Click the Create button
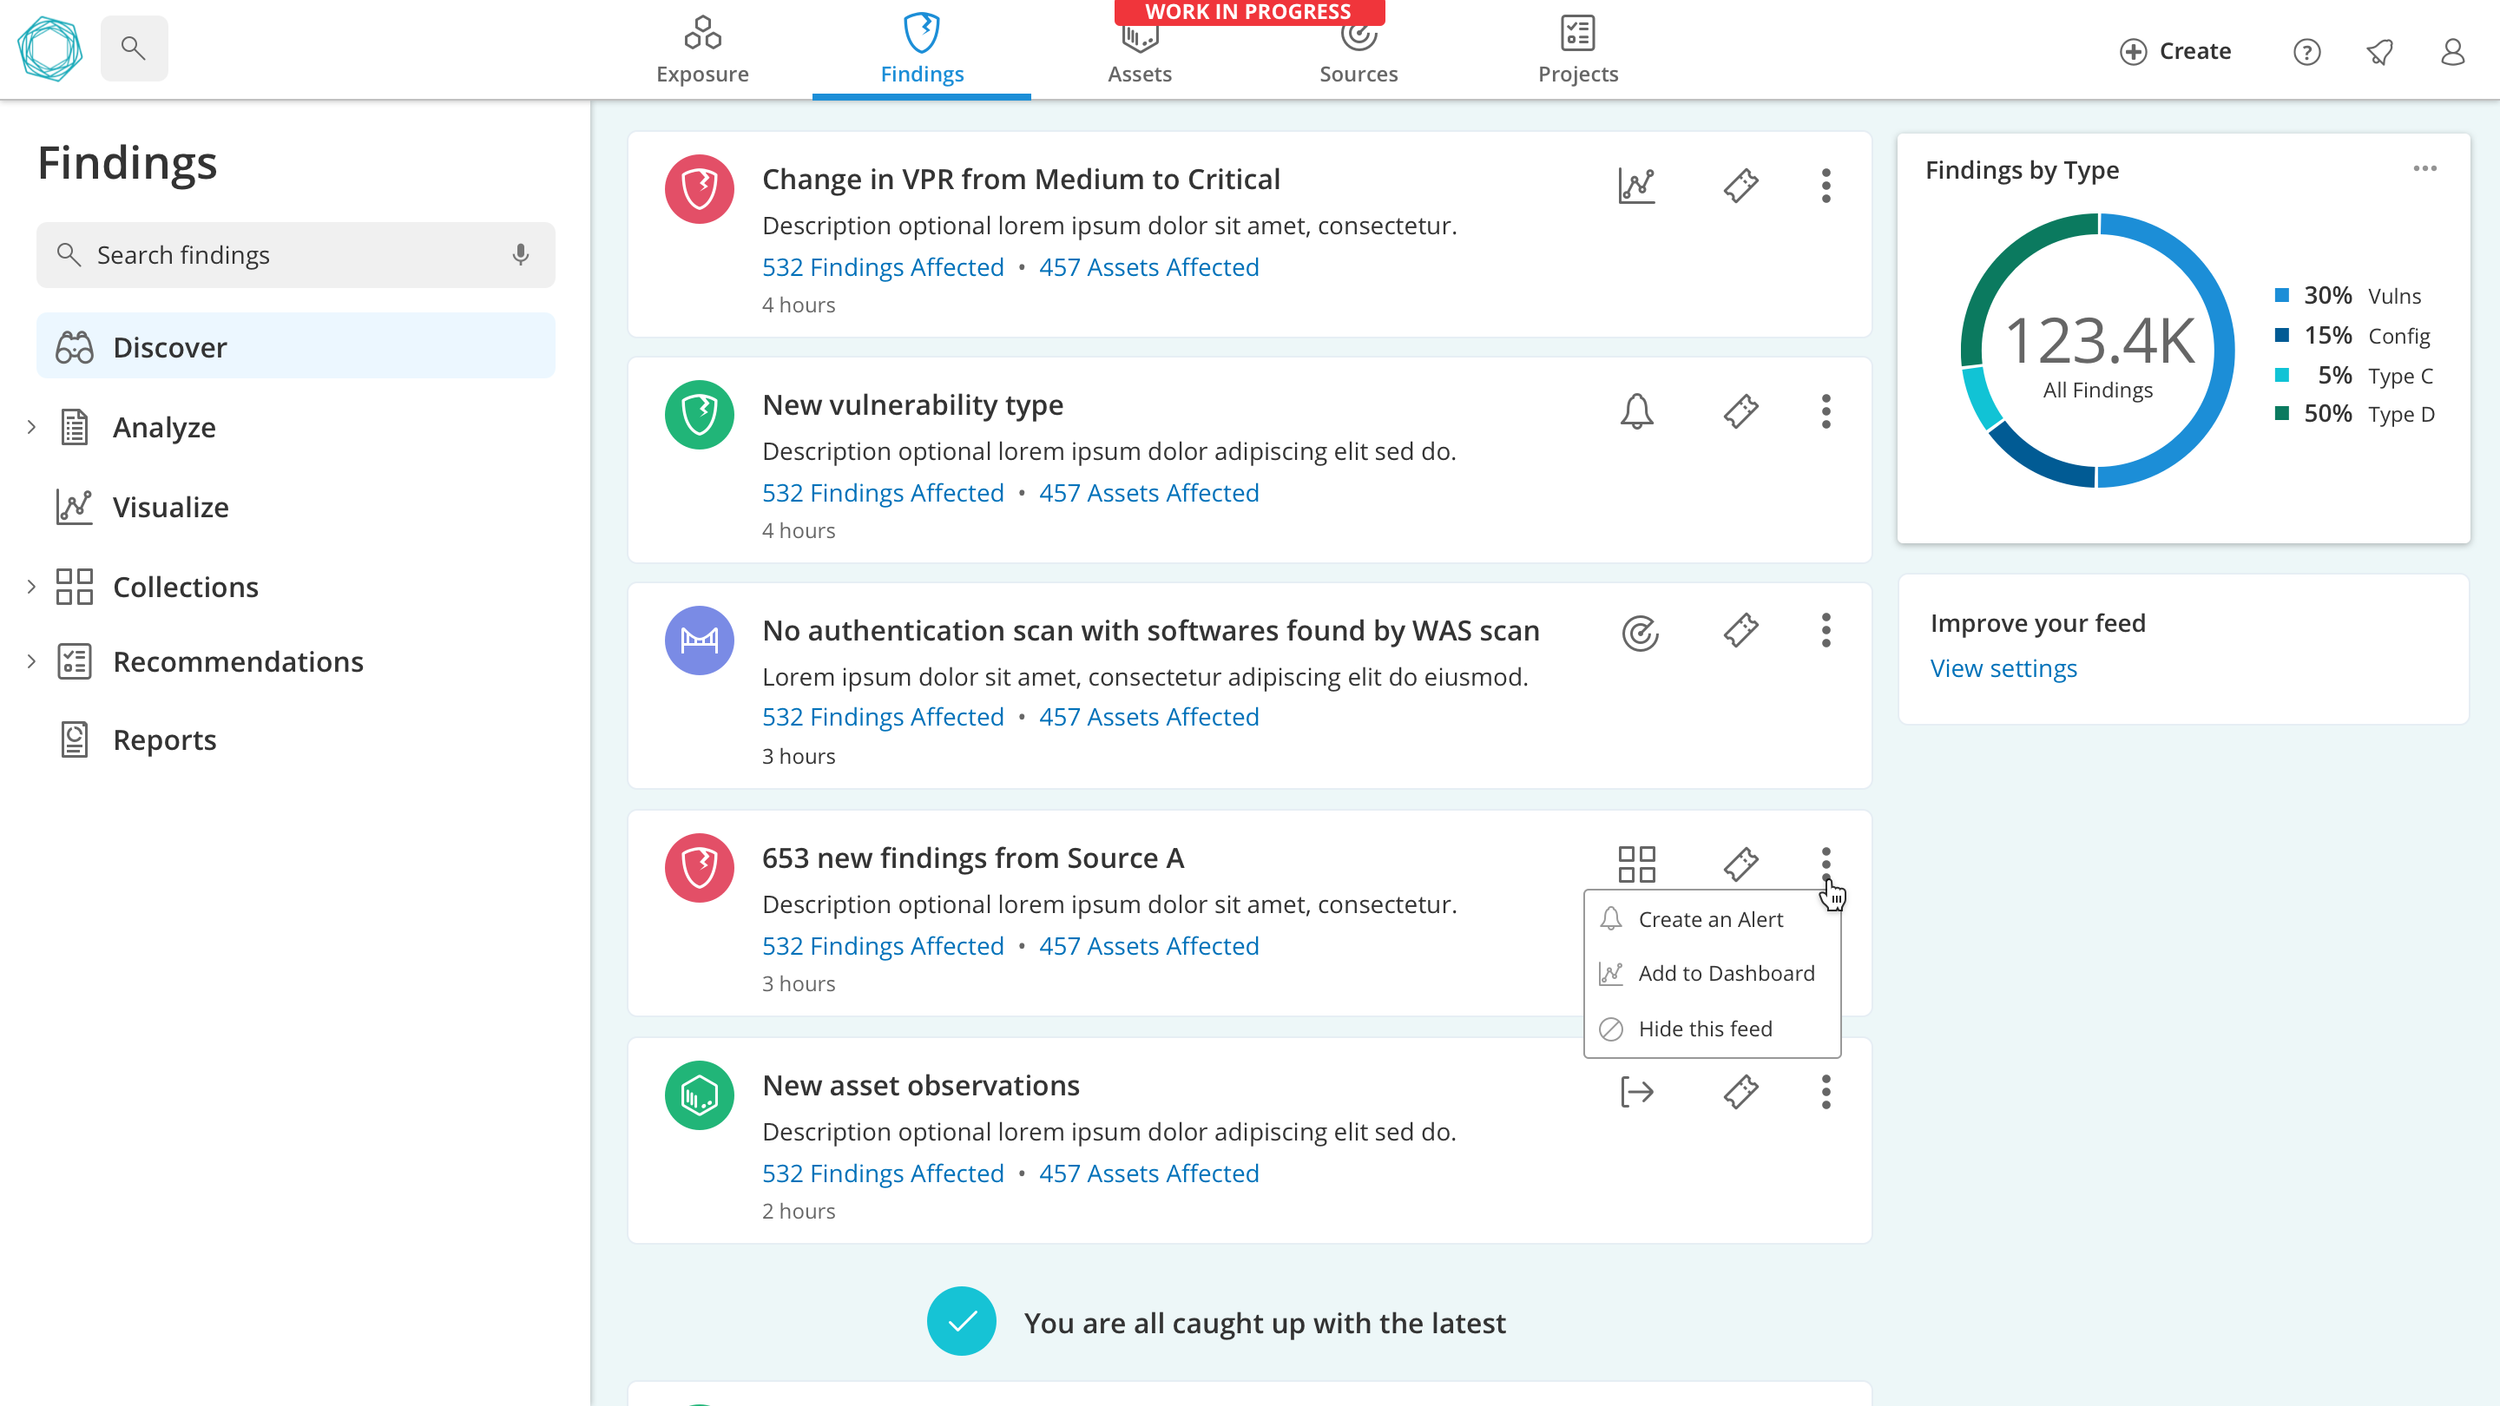The image size is (2500, 1406). point(2175,52)
